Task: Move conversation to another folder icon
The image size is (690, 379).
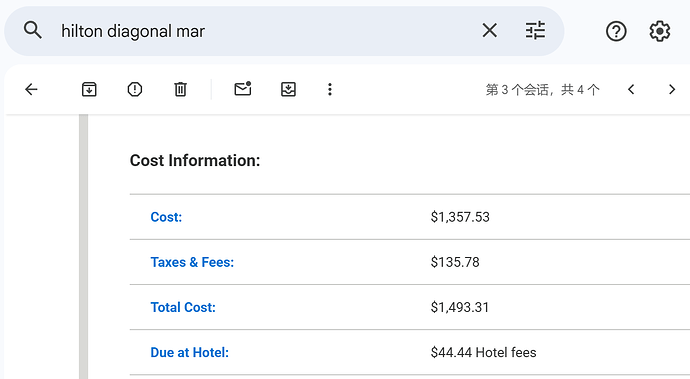Action: click(x=288, y=89)
